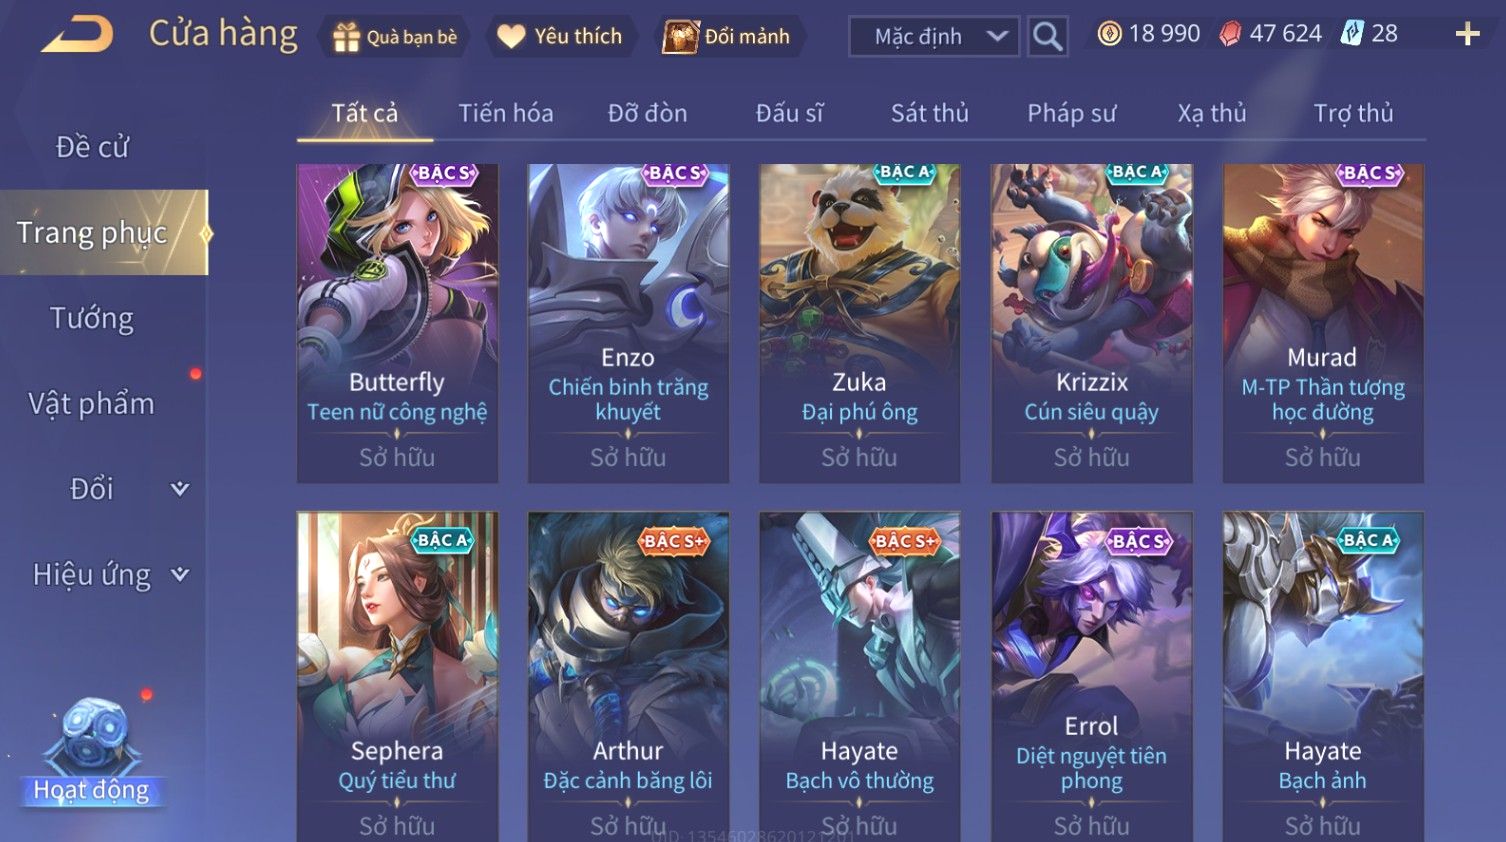This screenshot has height=842, width=1506.
Task: Select Tướng in the sidebar
Action: (92, 318)
